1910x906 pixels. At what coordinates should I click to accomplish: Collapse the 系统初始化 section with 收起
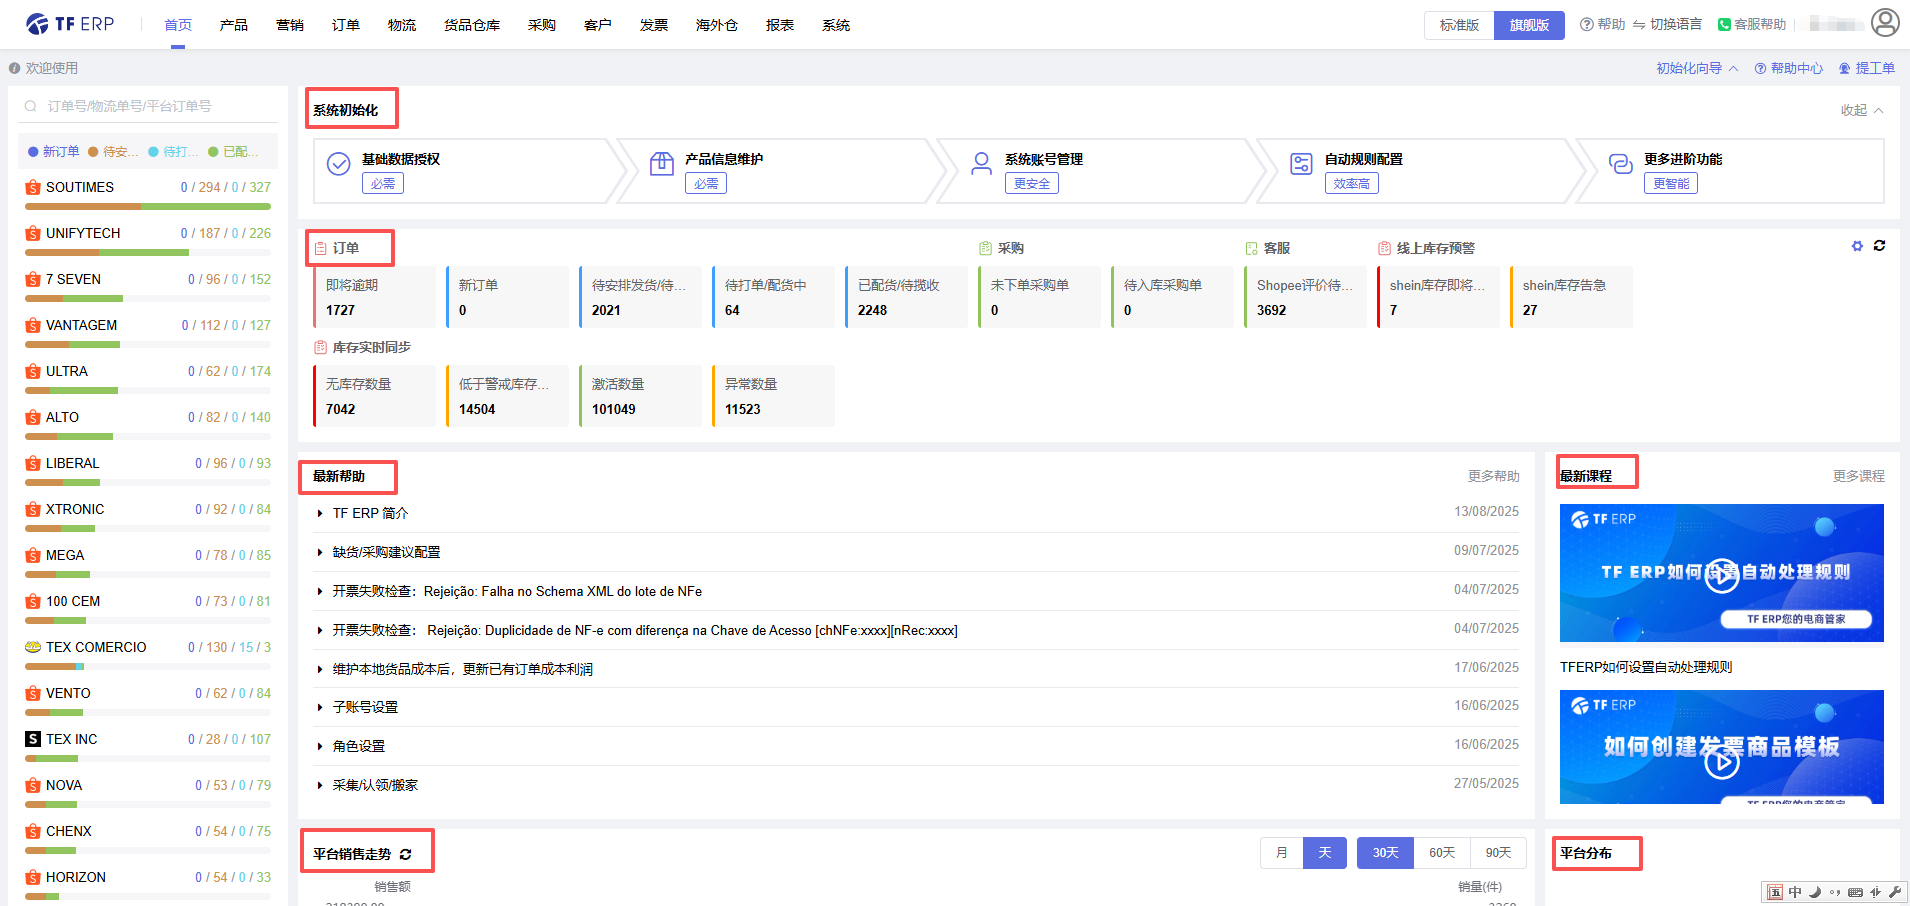[1861, 110]
